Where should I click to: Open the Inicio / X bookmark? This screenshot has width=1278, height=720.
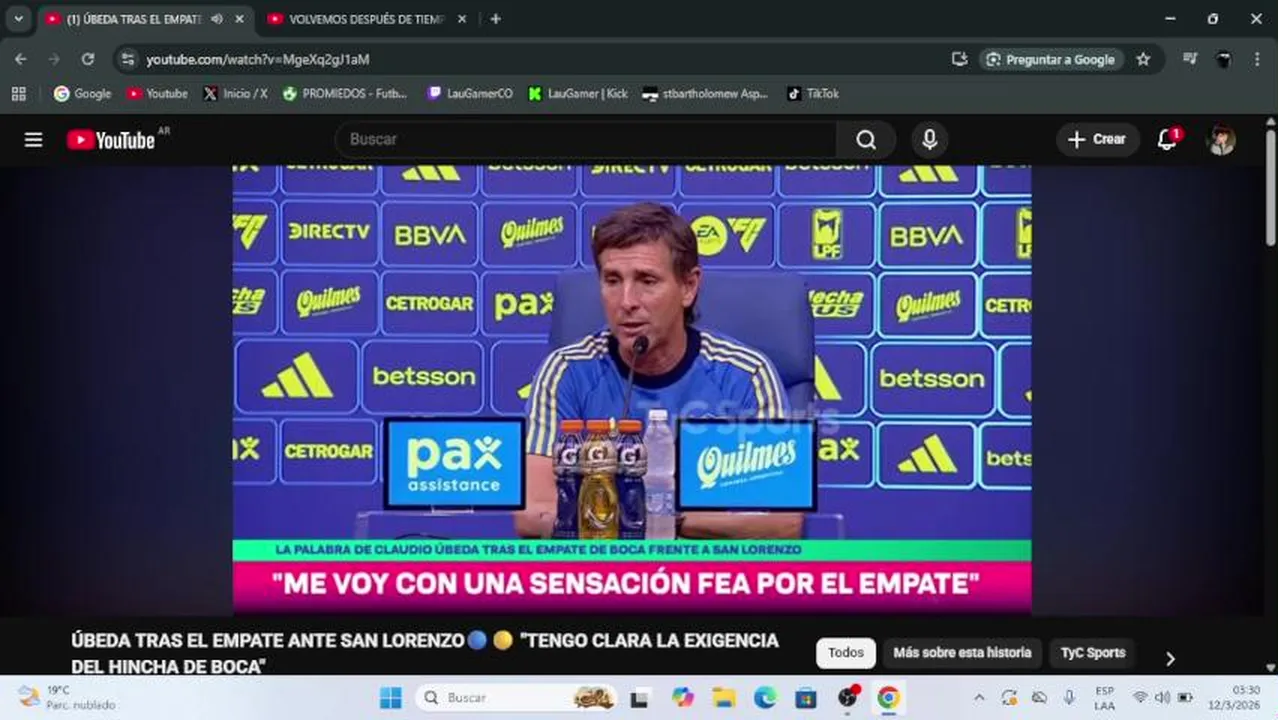click(236, 94)
